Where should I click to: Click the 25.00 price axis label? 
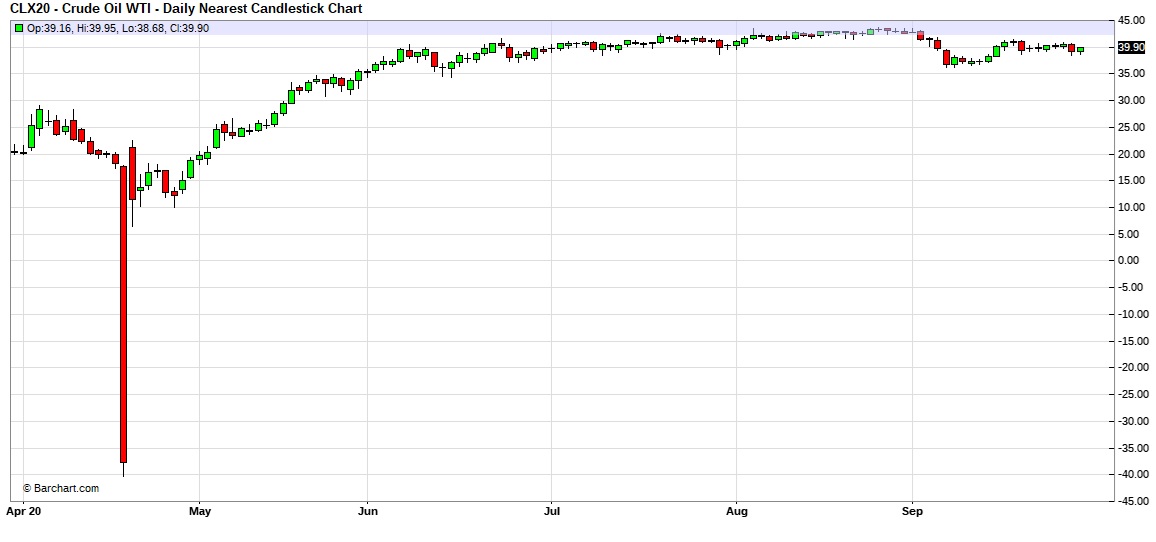[x=1132, y=128]
